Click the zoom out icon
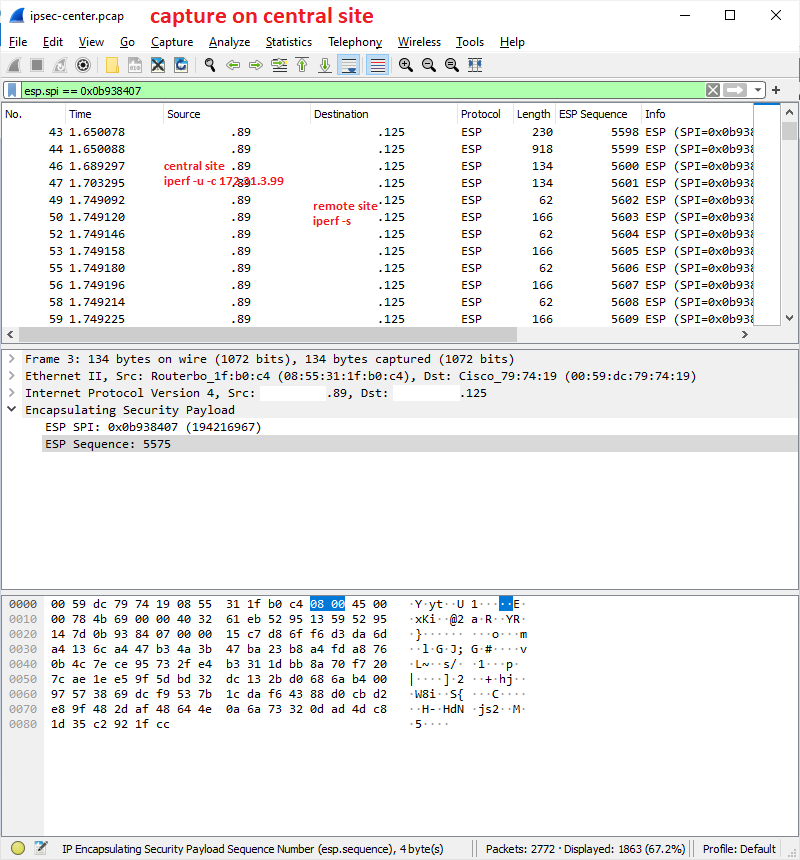This screenshot has height=860, width=800. [429, 65]
